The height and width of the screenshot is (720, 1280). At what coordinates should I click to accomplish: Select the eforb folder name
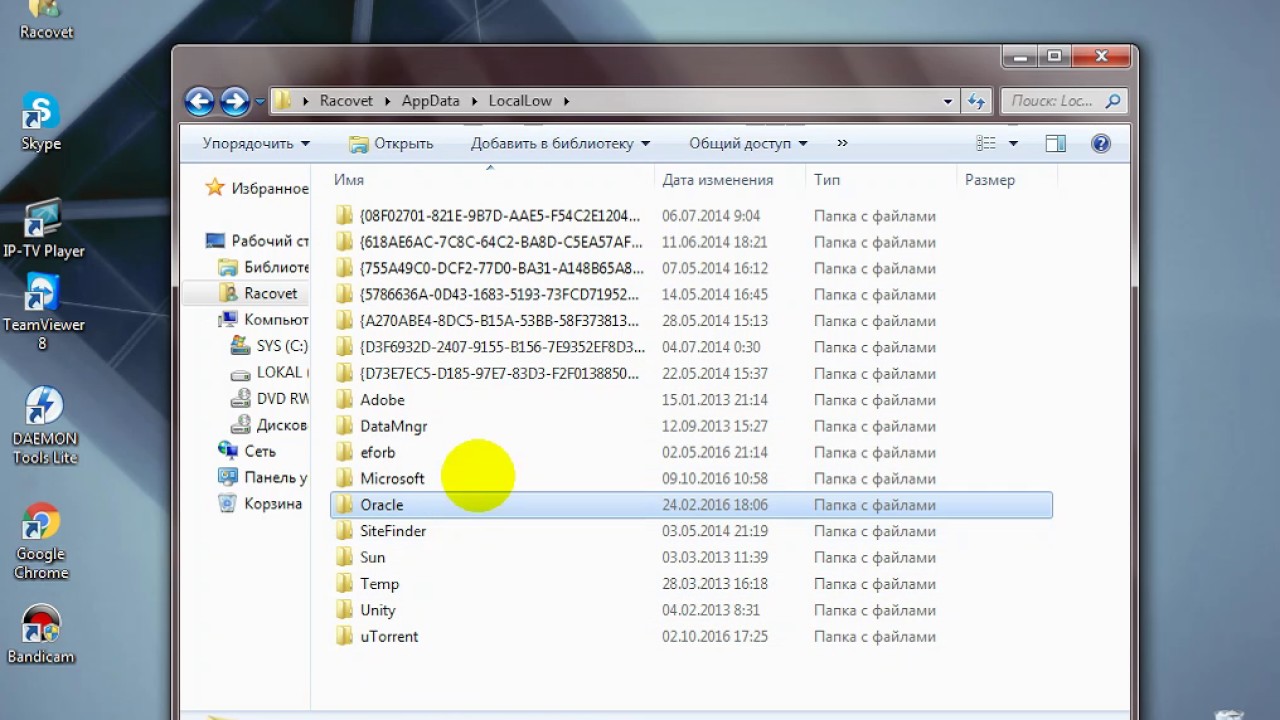tap(378, 452)
